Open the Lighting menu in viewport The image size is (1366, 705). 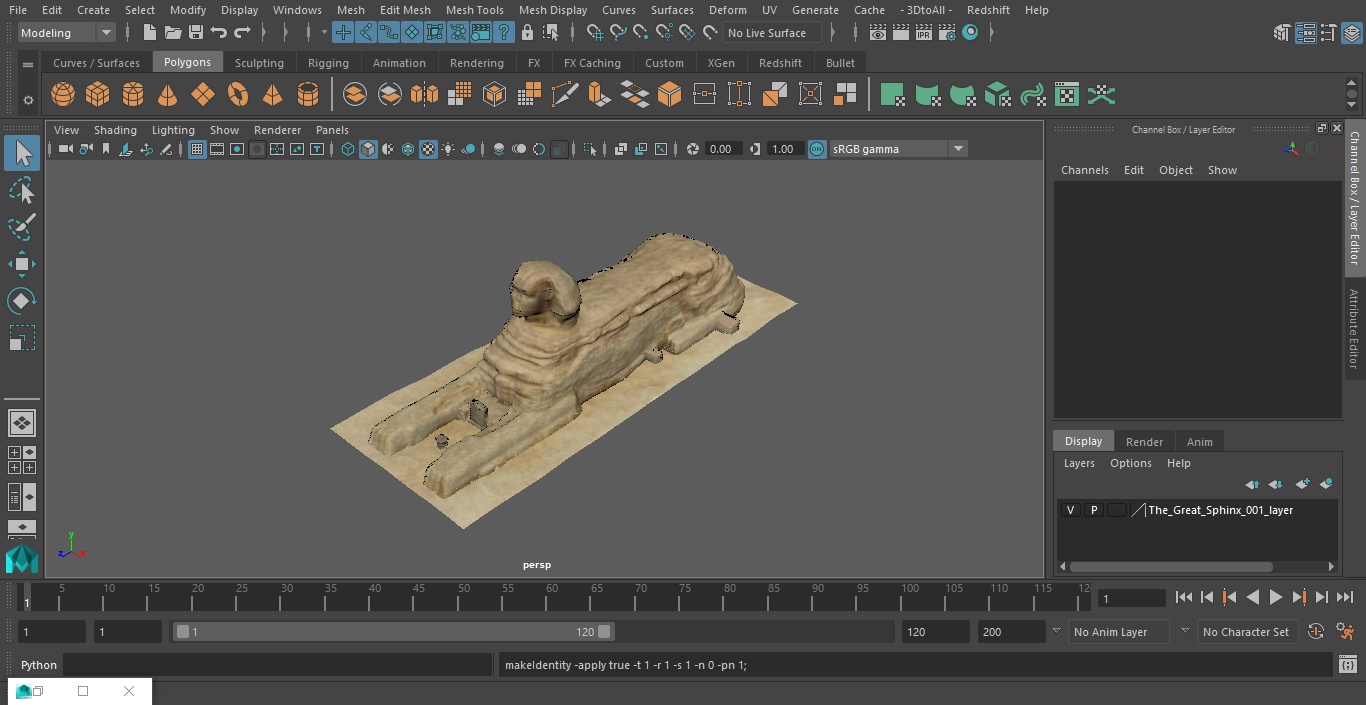pos(173,130)
